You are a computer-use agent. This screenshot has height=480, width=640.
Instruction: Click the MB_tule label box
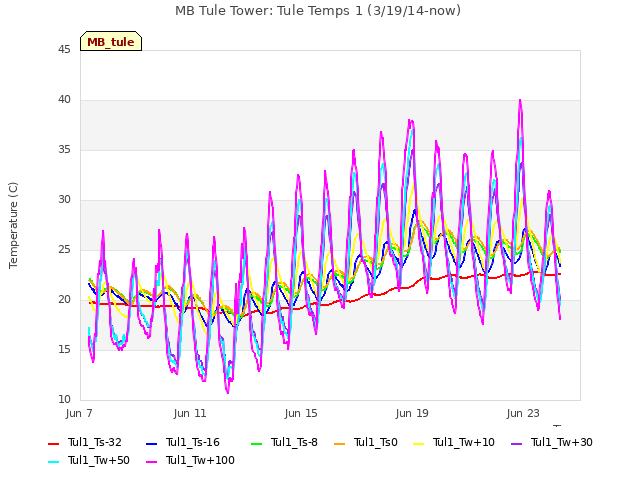pos(111,41)
